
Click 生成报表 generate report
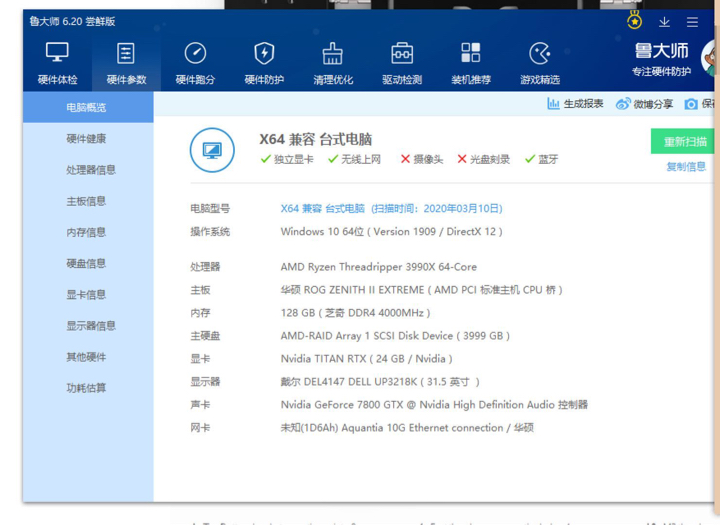(x=576, y=104)
